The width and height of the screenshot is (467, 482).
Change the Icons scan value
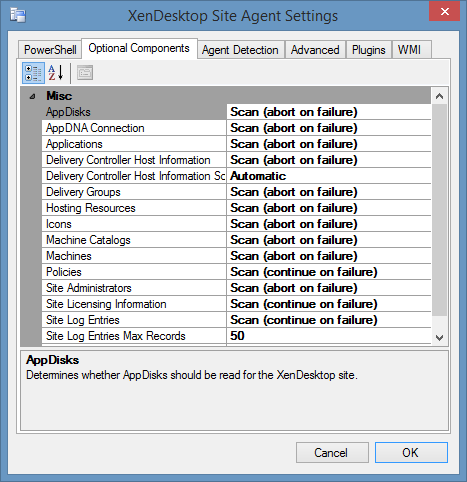coord(329,224)
